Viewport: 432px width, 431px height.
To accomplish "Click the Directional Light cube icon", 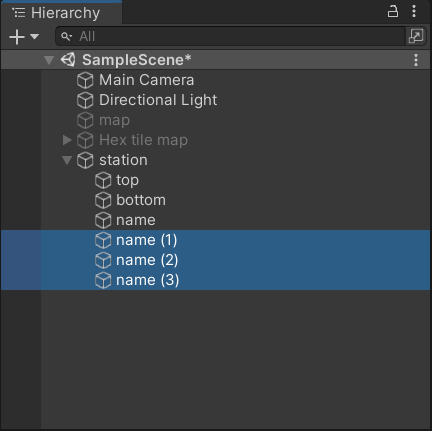I will click(85, 100).
